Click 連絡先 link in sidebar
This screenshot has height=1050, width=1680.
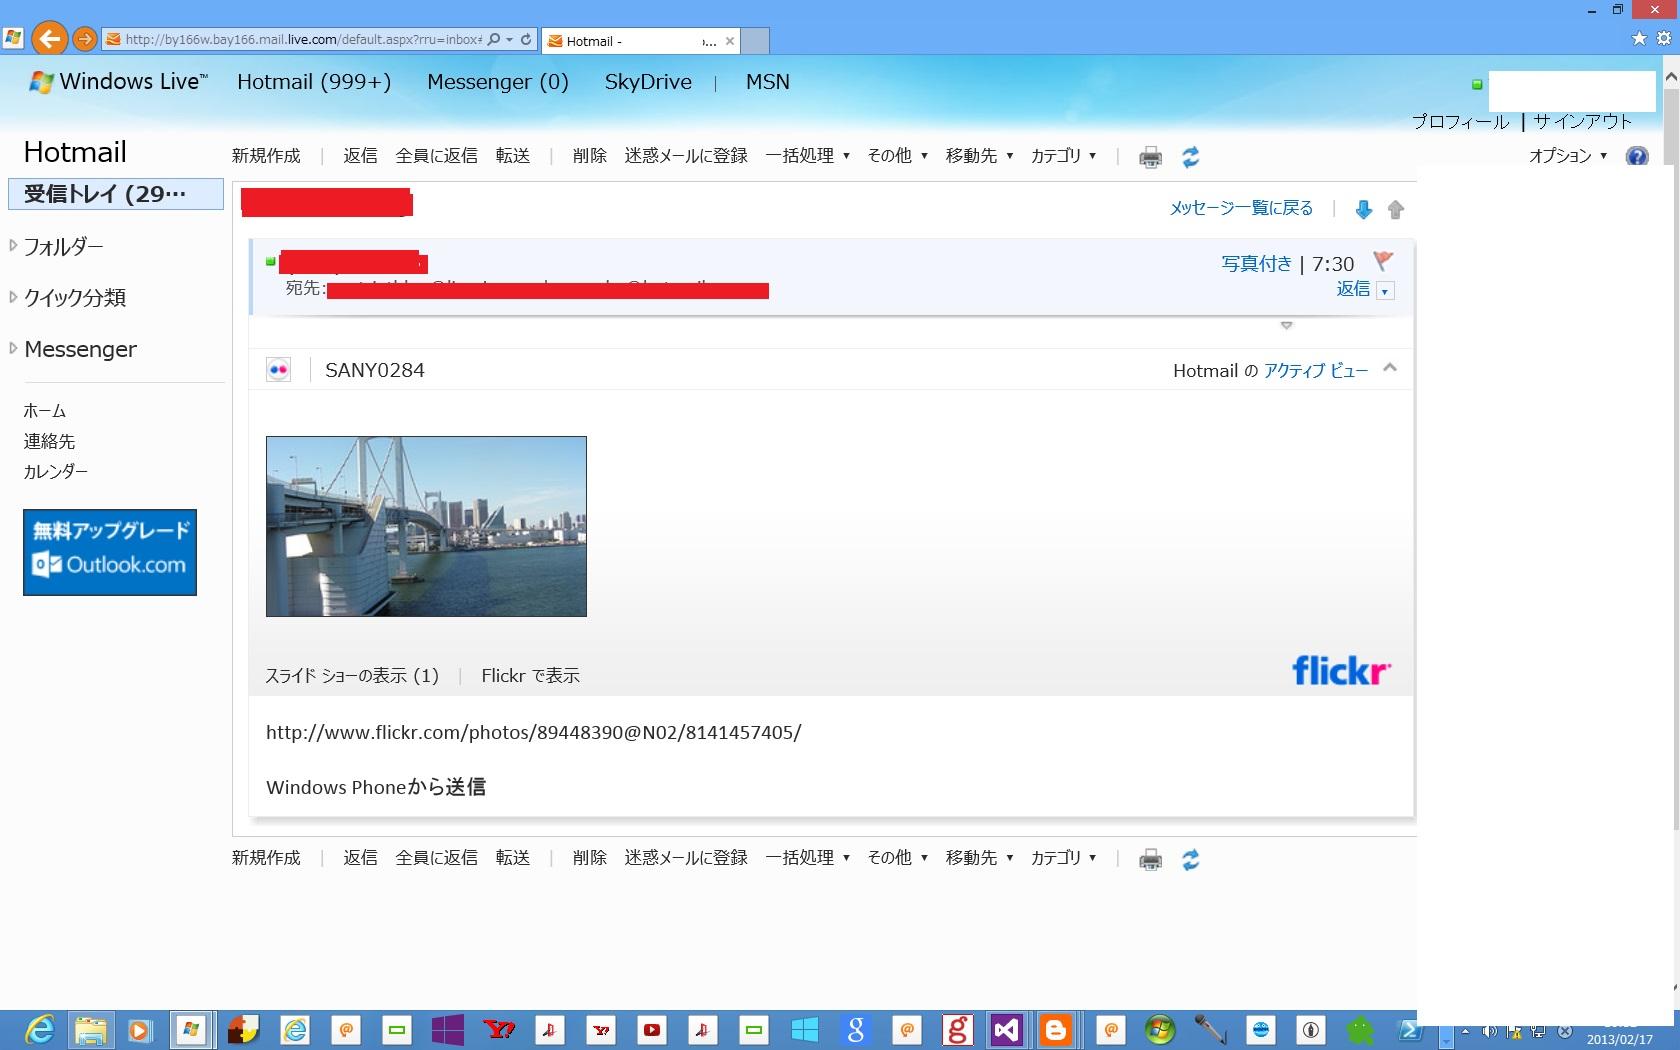pyautogui.click(x=49, y=441)
